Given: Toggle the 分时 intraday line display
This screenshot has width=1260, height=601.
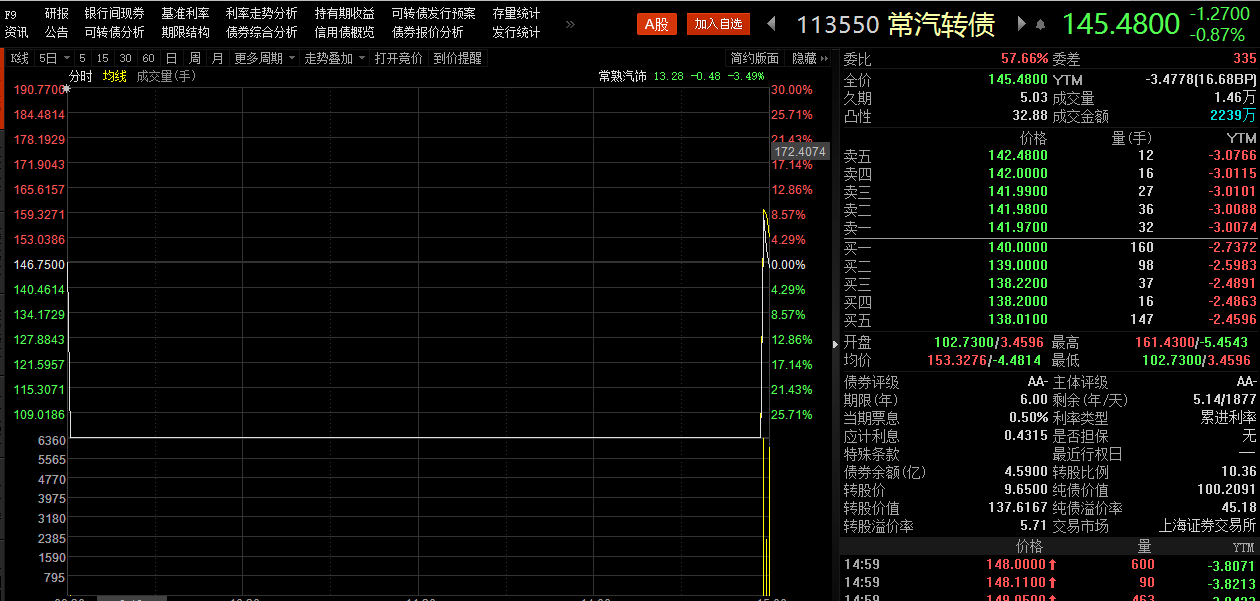Looking at the screenshot, I should (81, 76).
